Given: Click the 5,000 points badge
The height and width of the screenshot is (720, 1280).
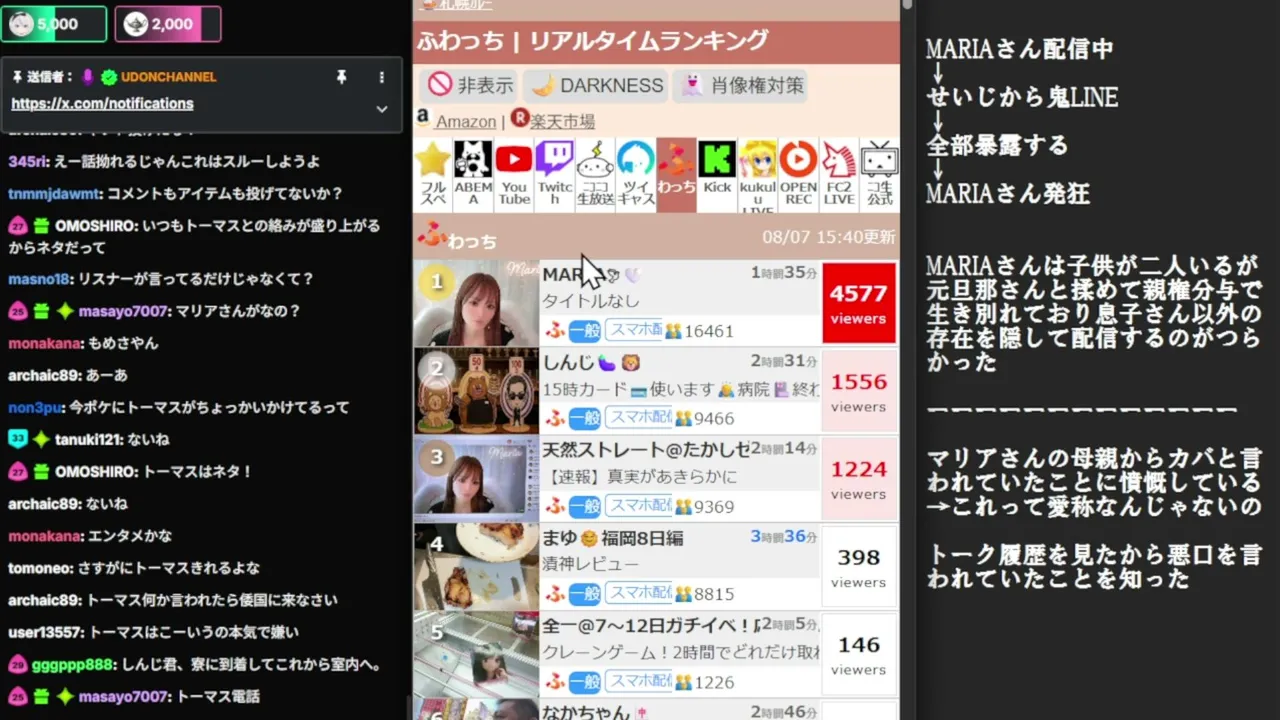Looking at the screenshot, I should 54,24.
